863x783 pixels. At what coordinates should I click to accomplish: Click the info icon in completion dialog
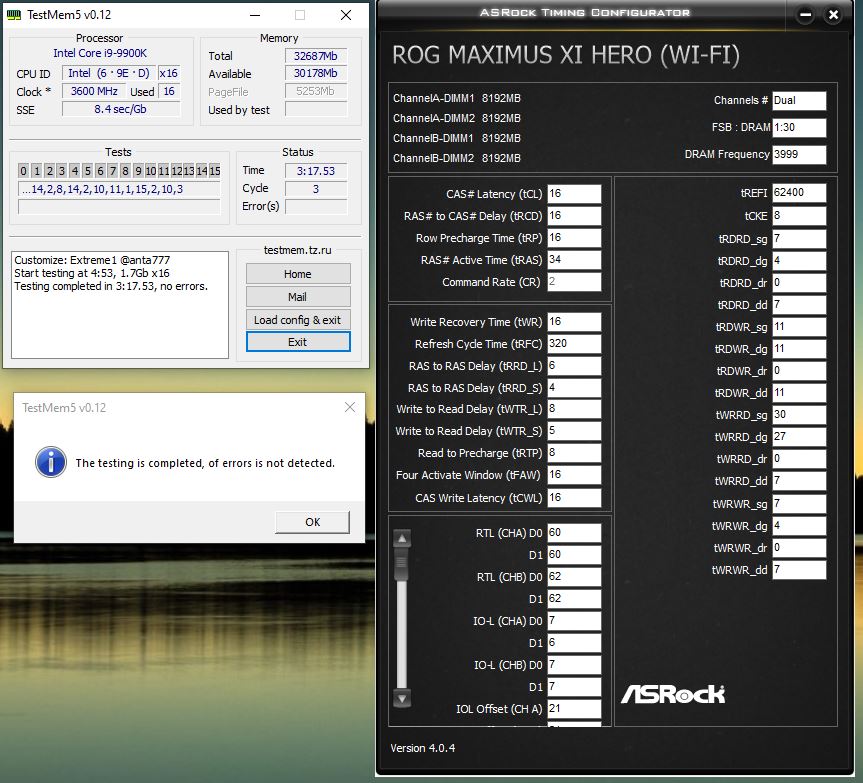coord(51,462)
